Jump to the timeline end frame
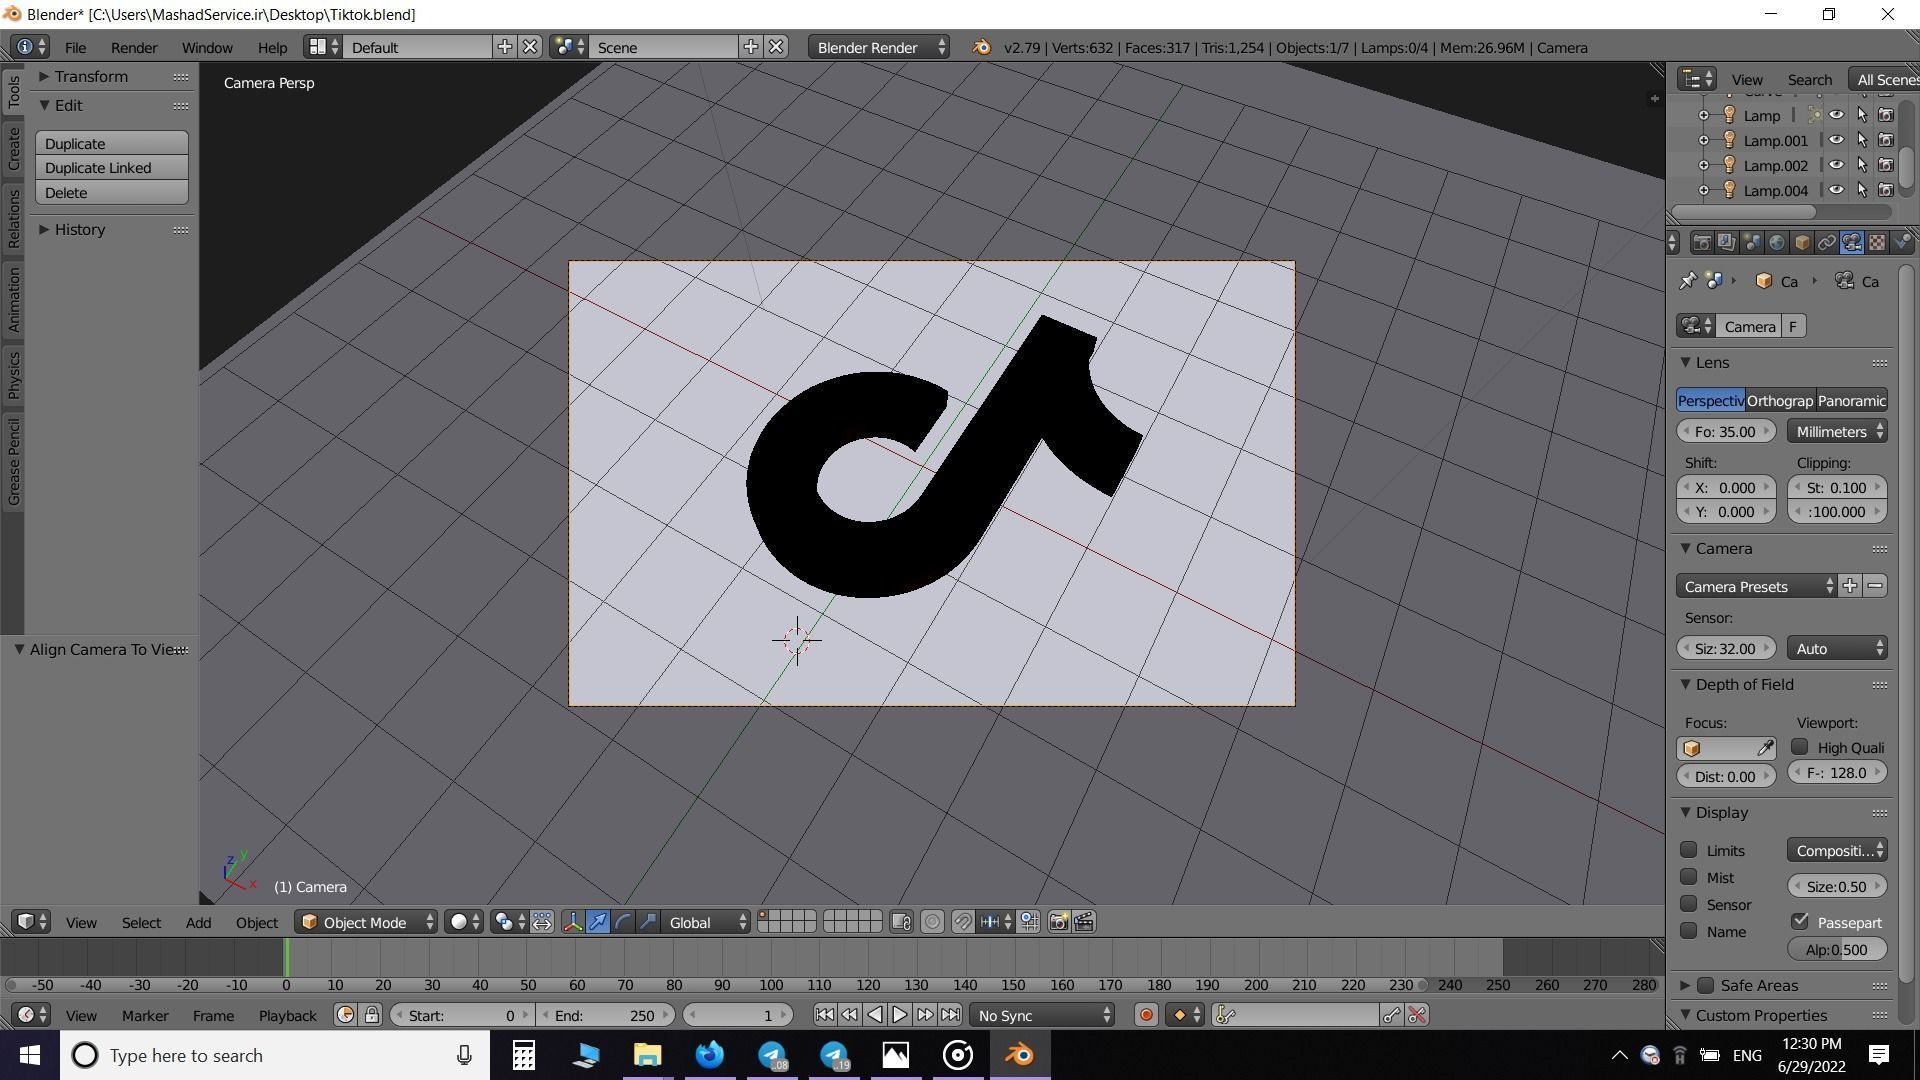The image size is (1920, 1080). click(x=950, y=1015)
